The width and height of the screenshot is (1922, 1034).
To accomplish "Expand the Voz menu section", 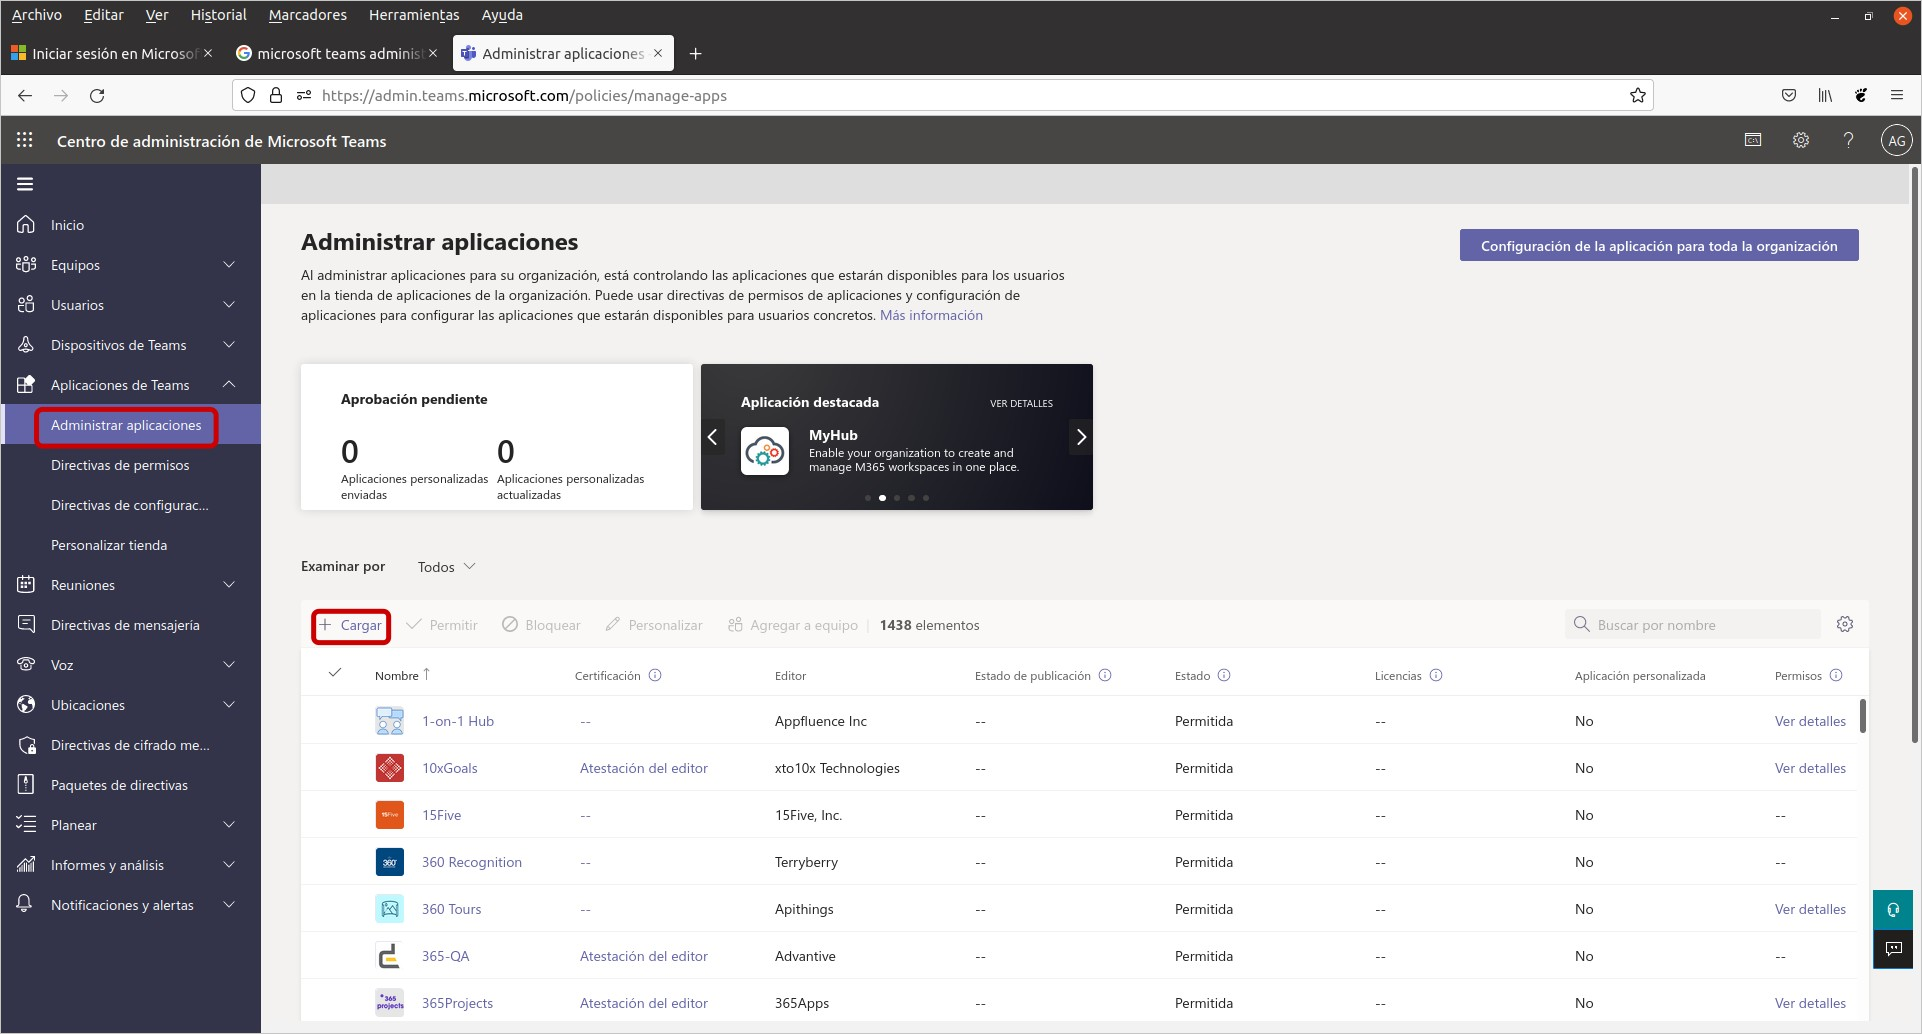I will [x=229, y=665].
